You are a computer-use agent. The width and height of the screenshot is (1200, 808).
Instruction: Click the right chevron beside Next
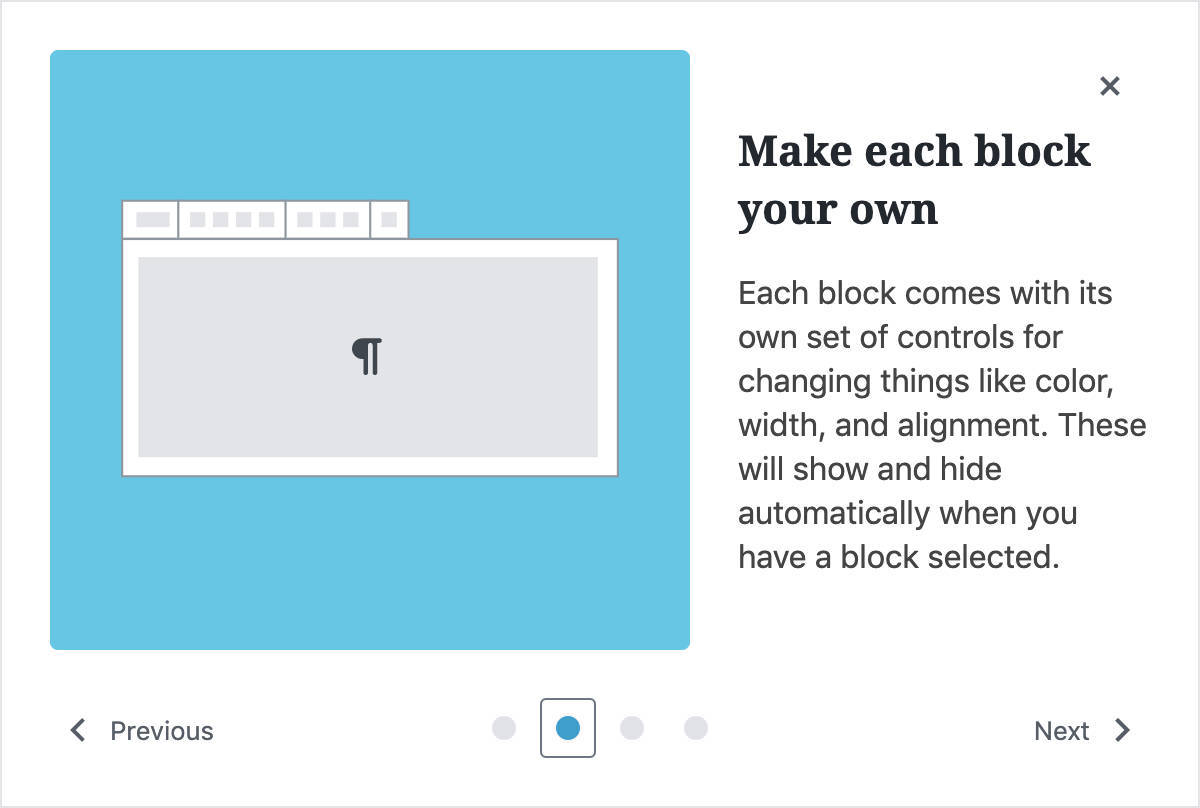pyautogui.click(x=1124, y=730)
